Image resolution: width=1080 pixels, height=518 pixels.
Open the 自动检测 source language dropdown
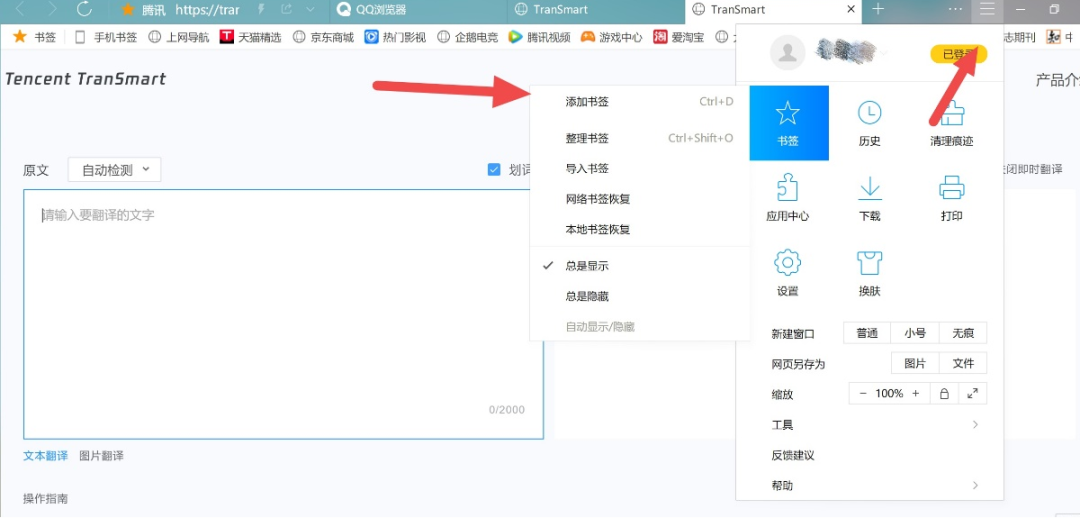(x=114, y=169)
